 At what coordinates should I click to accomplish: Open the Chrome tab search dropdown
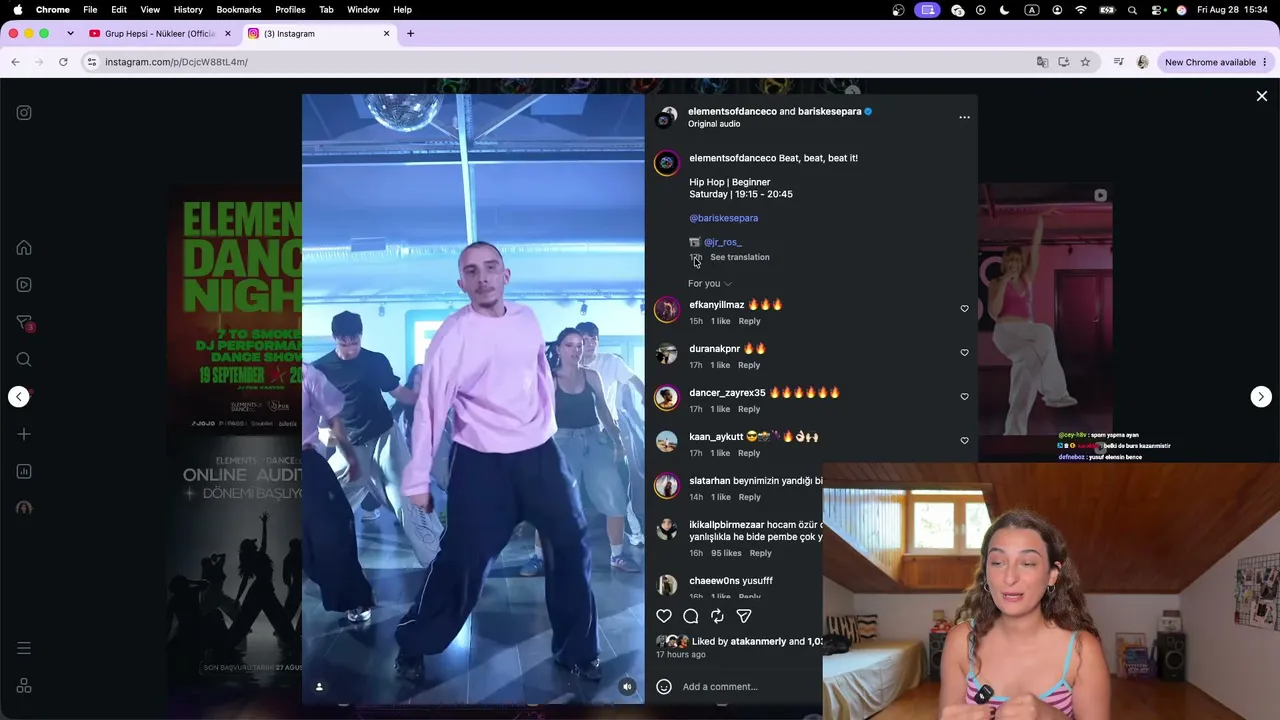pyautogui.click(x=70, y=34)
